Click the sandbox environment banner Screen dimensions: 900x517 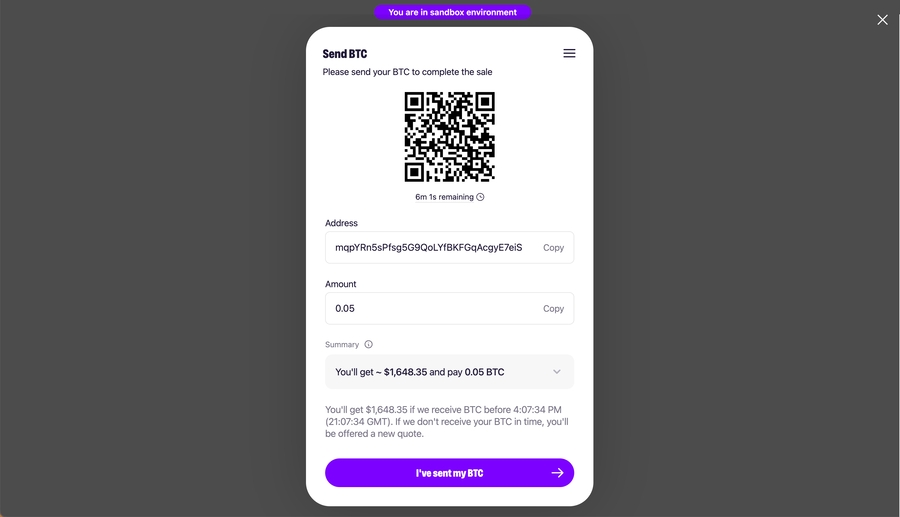452,12
